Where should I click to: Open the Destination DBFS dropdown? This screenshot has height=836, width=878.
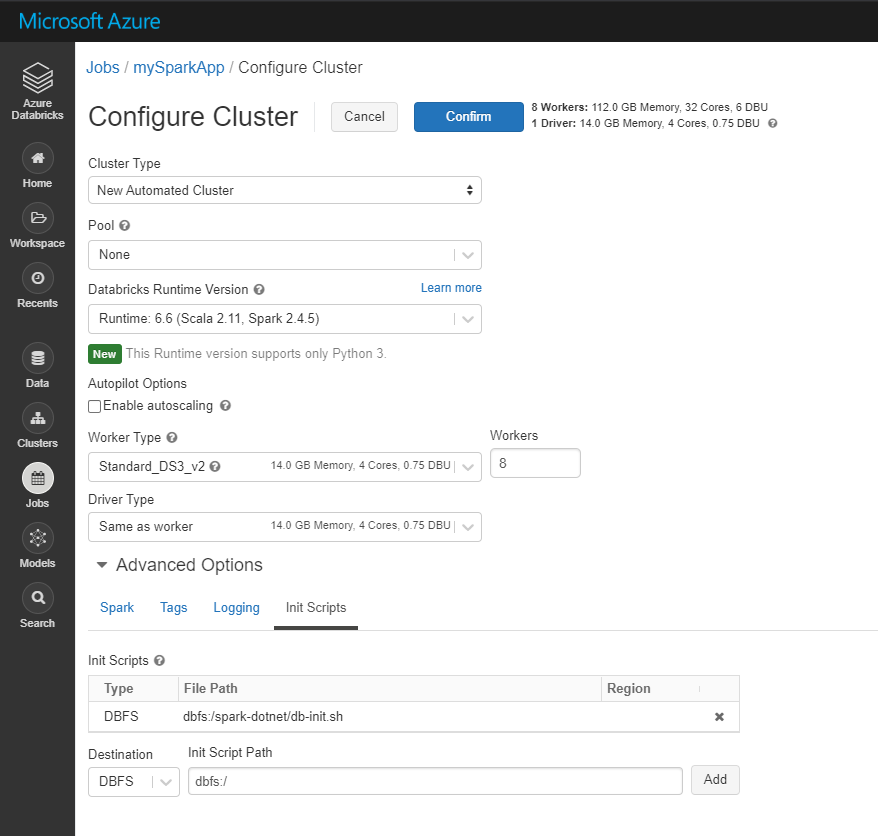[x=134, y=782]
